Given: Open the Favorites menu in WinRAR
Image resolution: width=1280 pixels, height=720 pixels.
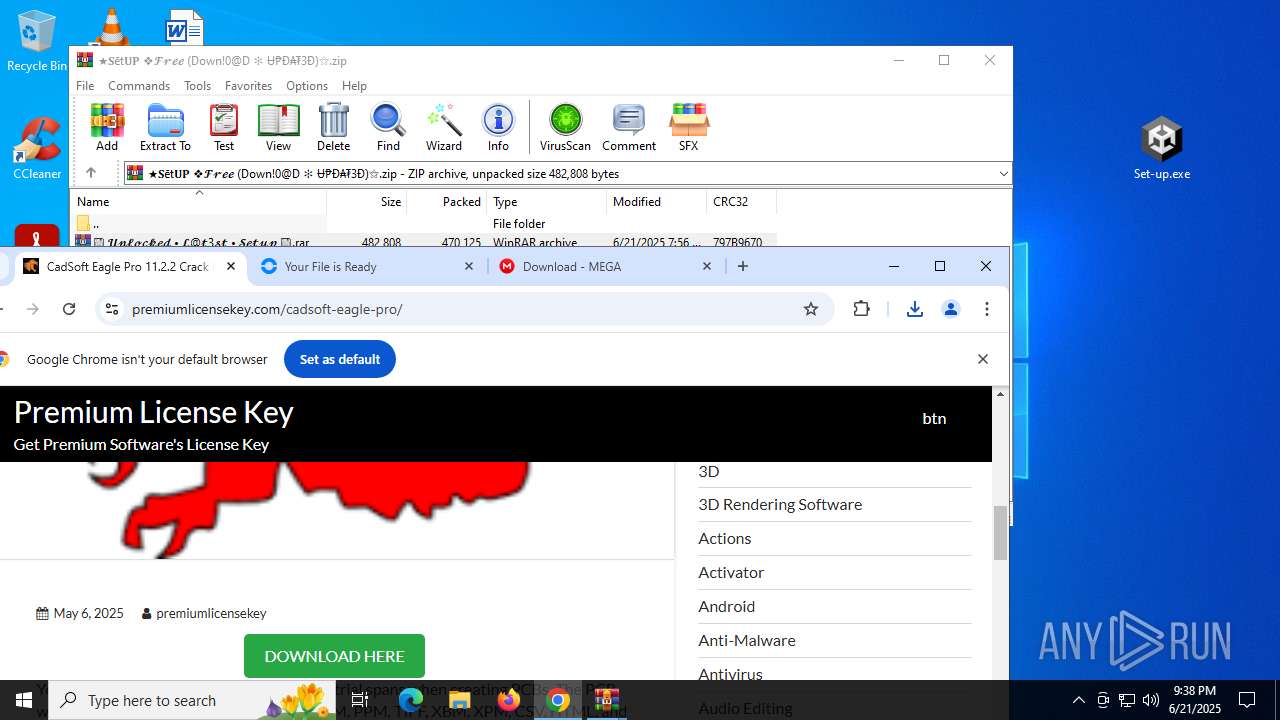Looking at the screenshot, I should (248, 86).
